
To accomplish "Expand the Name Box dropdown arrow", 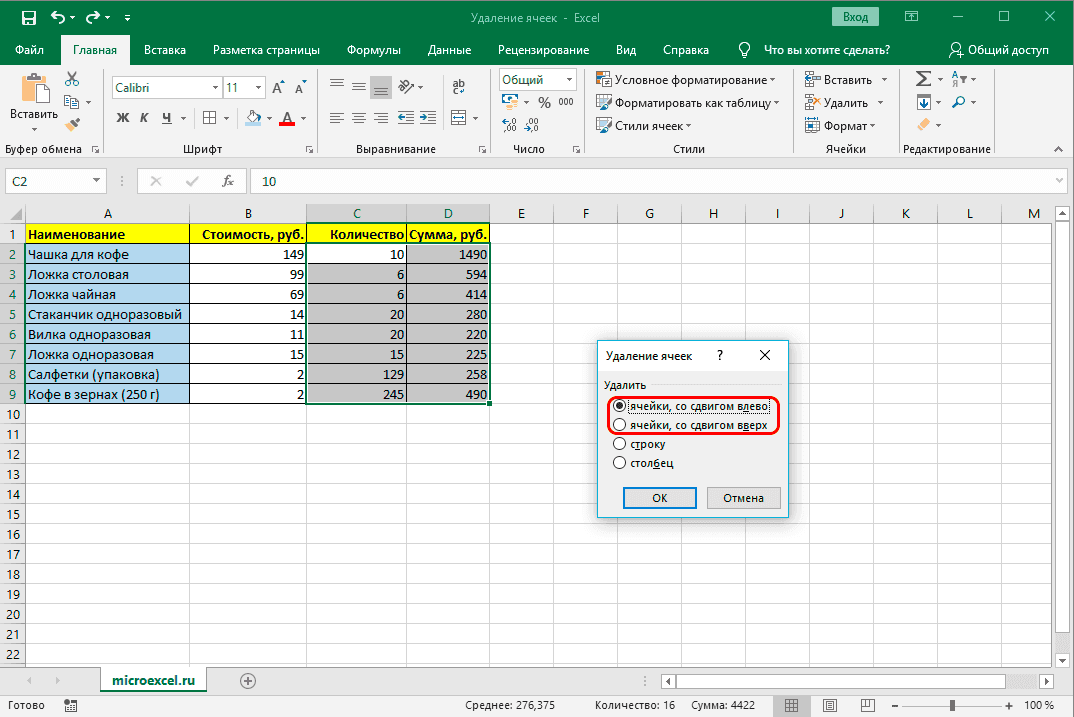I will point(97,181).
